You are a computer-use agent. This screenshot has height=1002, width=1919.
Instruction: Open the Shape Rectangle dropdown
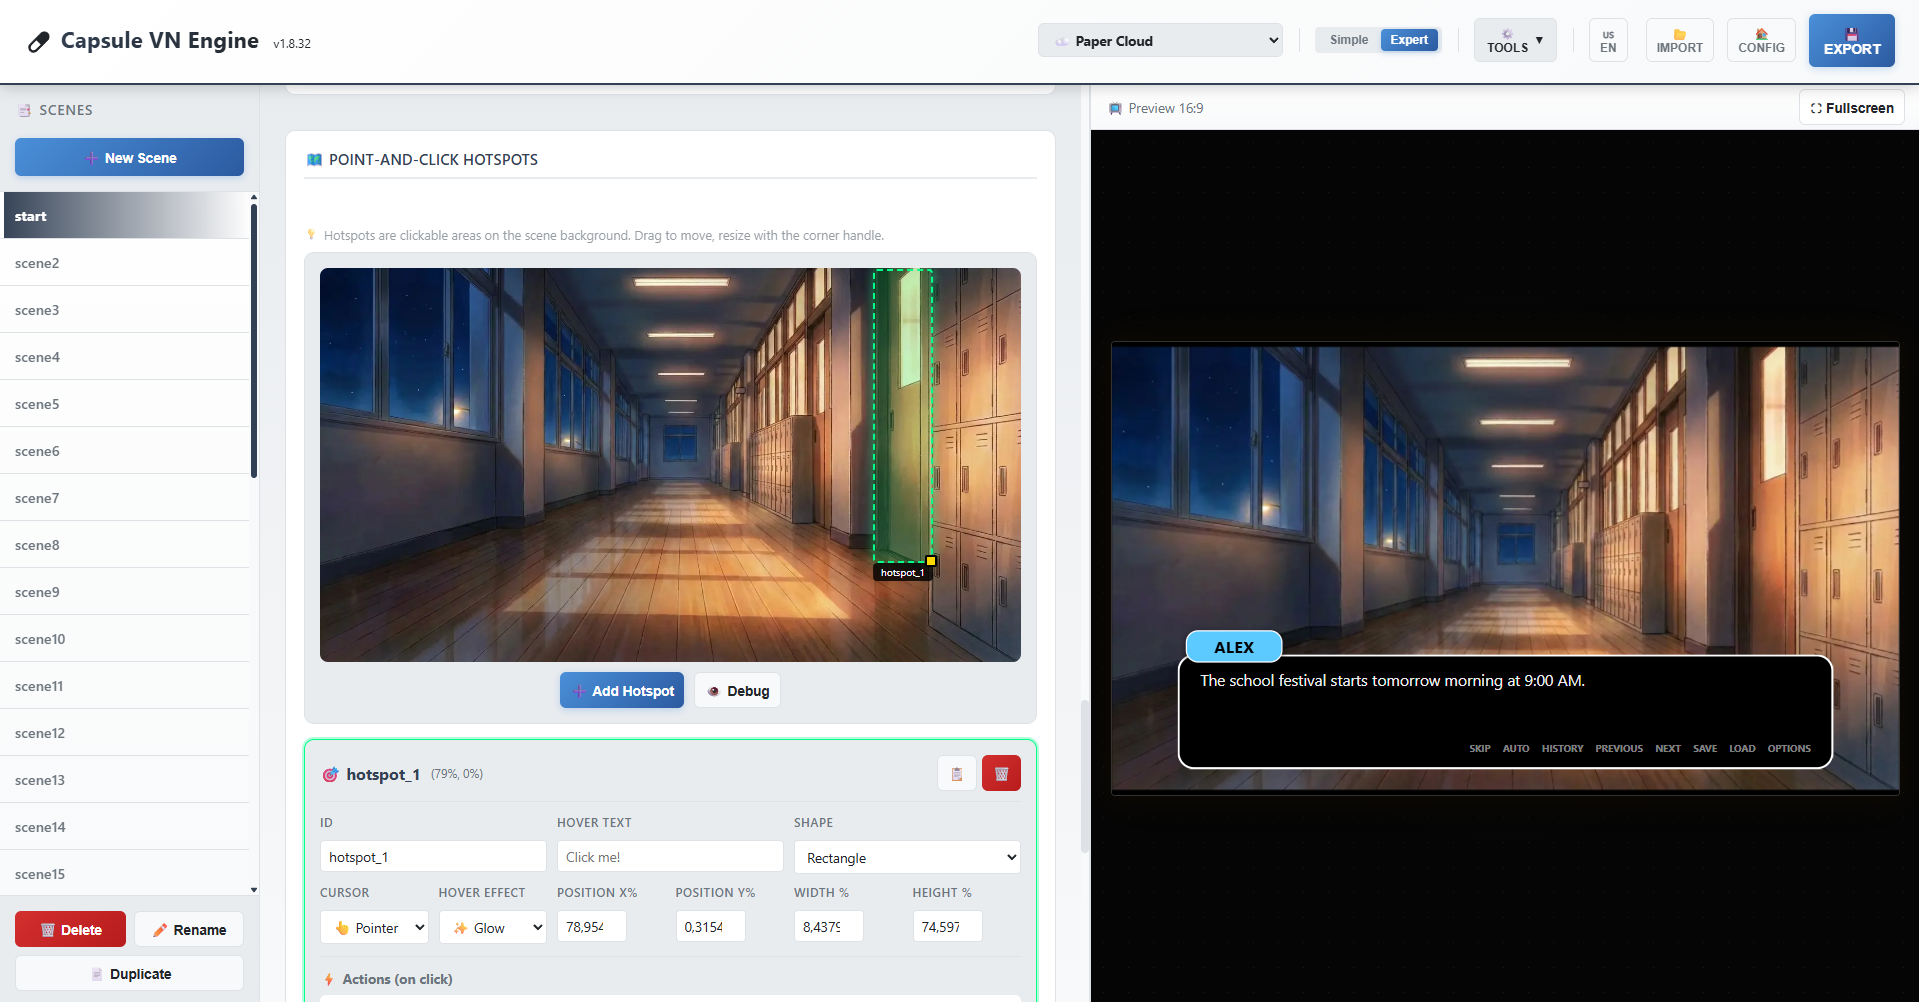(906, 858)
